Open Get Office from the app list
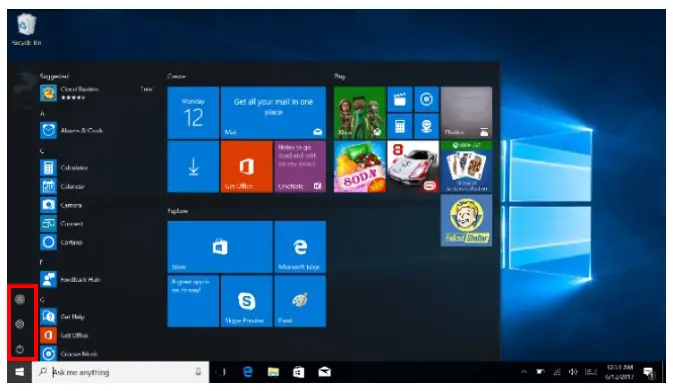This screenshot has height=391, width=673. 64,335
